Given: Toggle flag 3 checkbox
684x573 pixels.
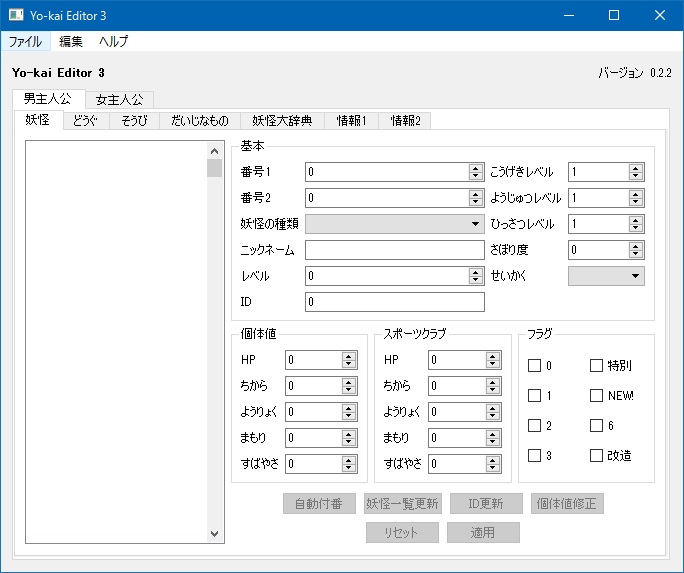Looking at the screenshot, I should [x=534, y=456].
